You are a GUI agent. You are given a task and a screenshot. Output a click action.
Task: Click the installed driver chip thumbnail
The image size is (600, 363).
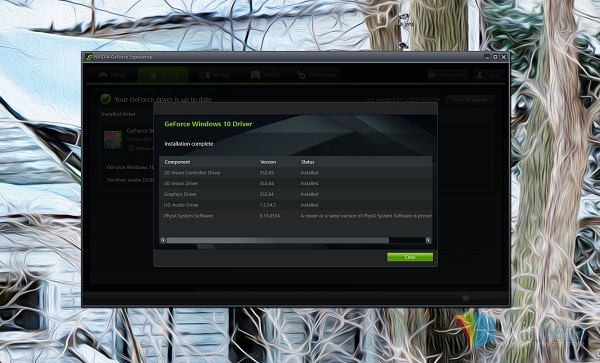113,139
